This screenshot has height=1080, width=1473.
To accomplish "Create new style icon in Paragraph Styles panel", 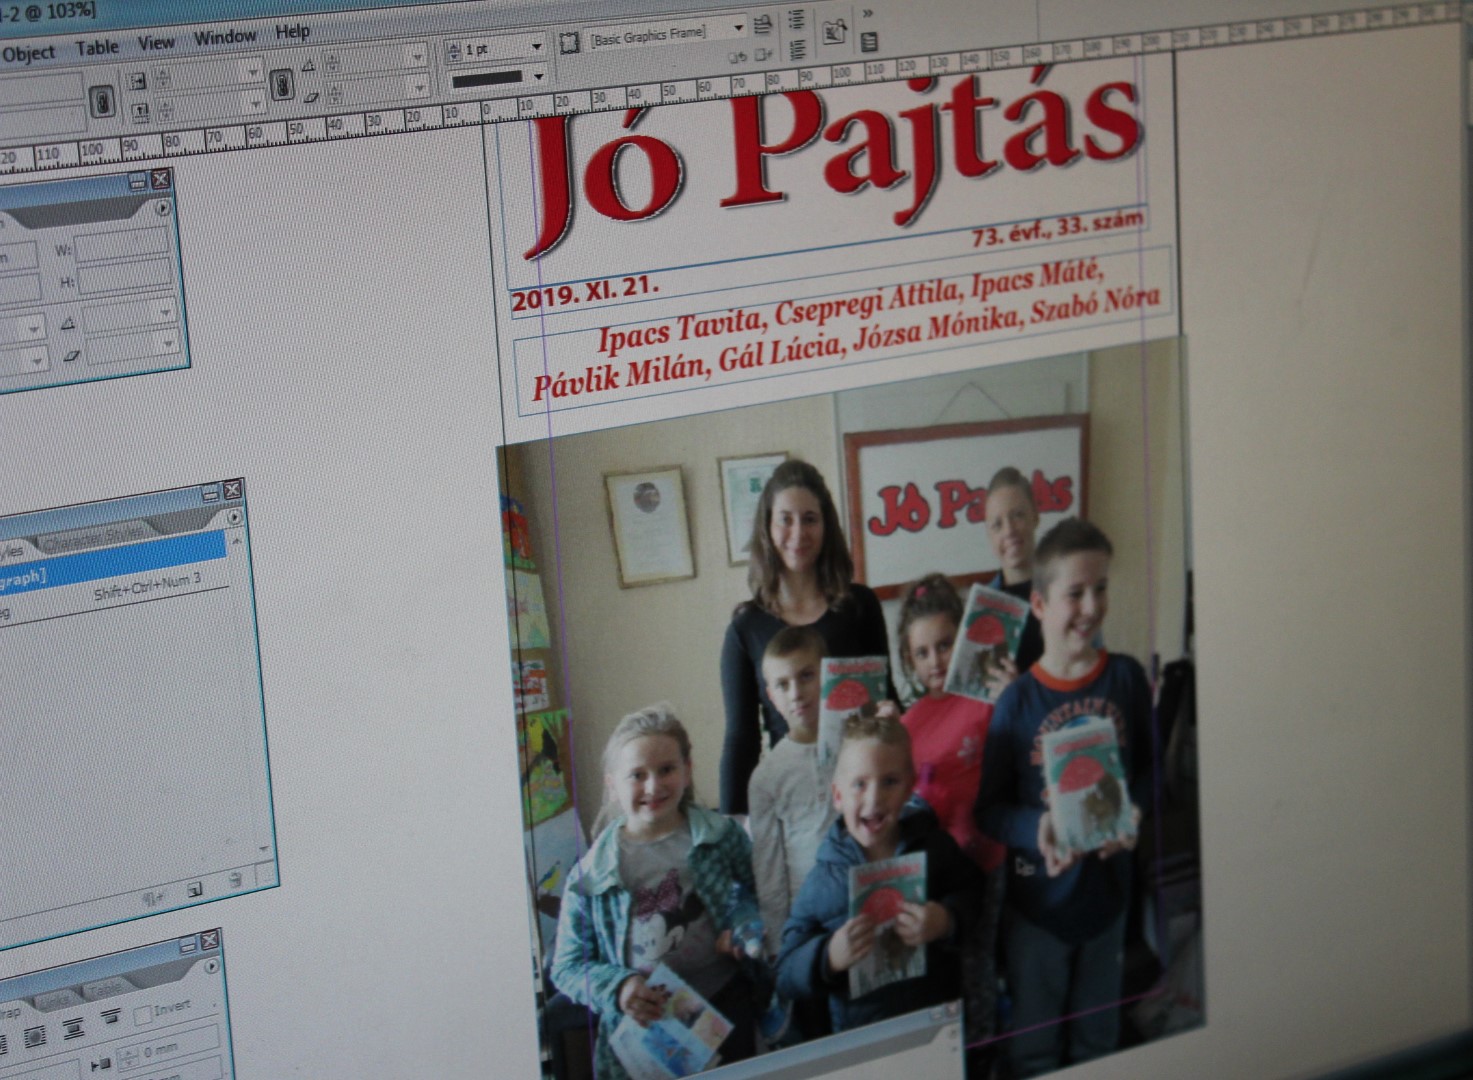I will point(194,888).
